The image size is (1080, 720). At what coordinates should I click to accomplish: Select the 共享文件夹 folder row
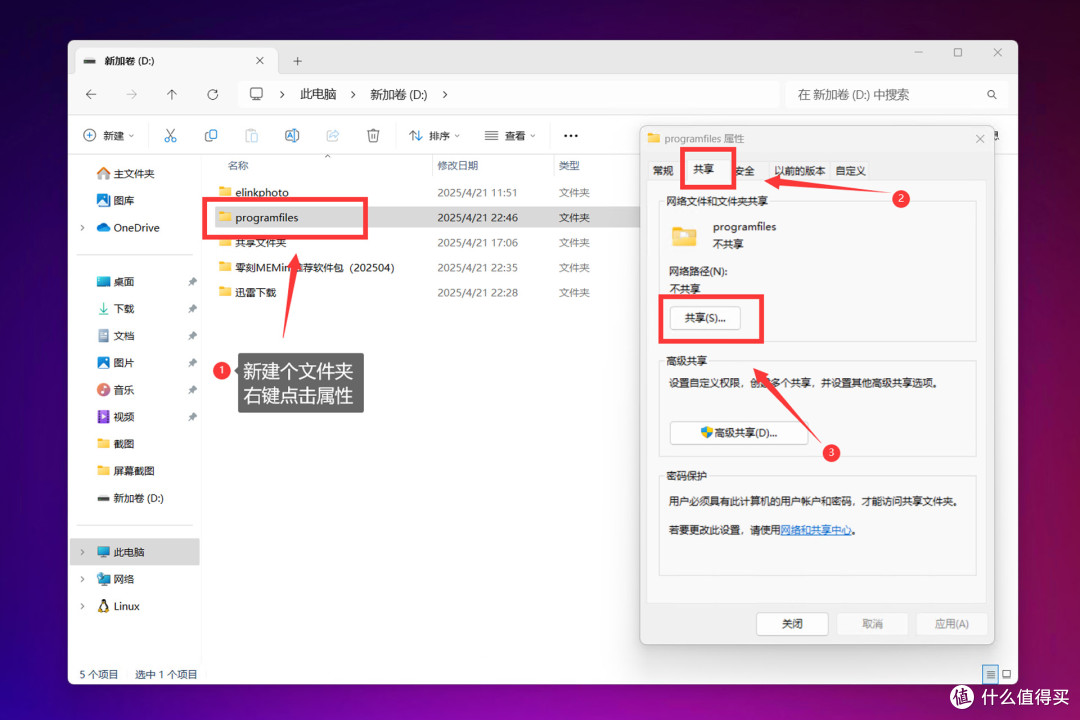coord(427,243)
